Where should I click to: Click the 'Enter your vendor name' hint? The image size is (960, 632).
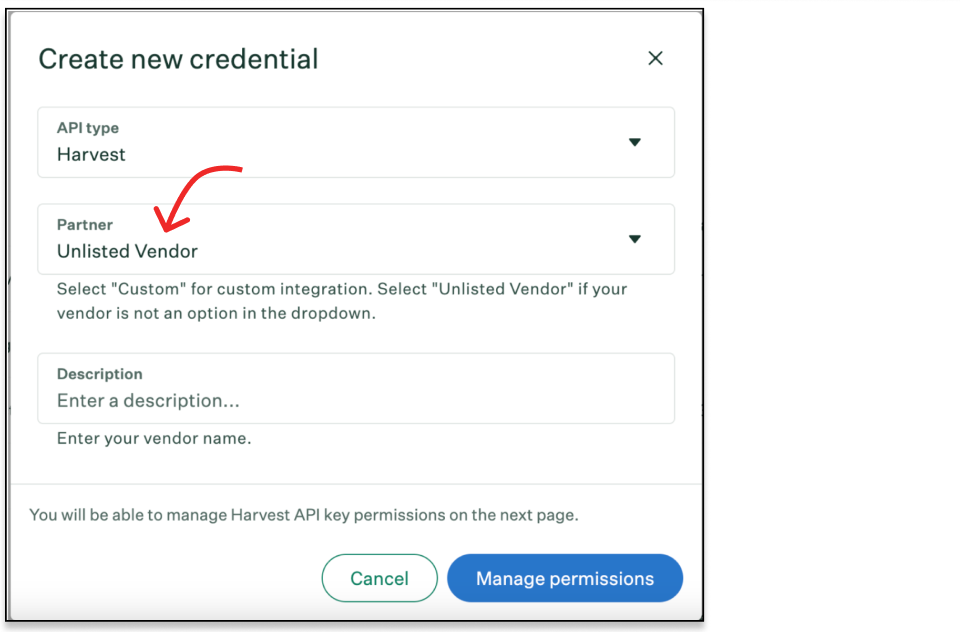pos(154,438)
